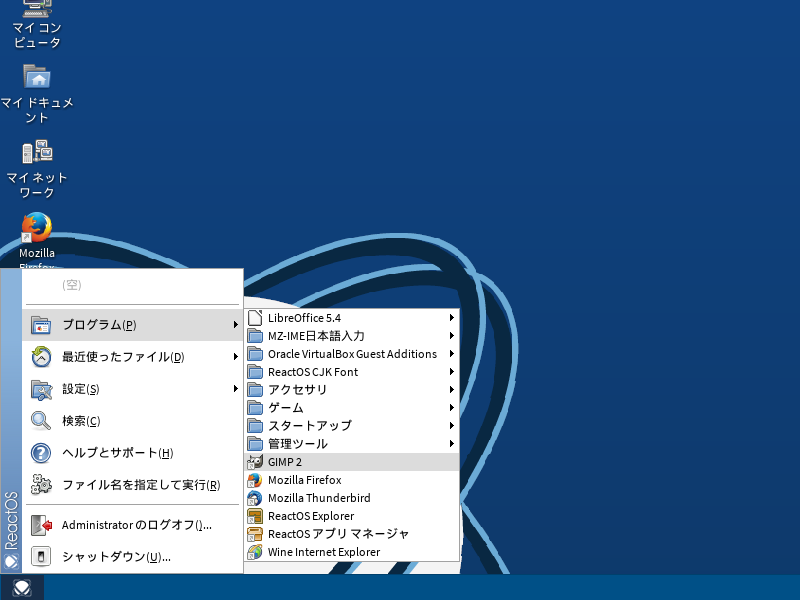Click the Wine Internet Explorer icon
Screen dimensions: 800x600
(x=255, y=552)
